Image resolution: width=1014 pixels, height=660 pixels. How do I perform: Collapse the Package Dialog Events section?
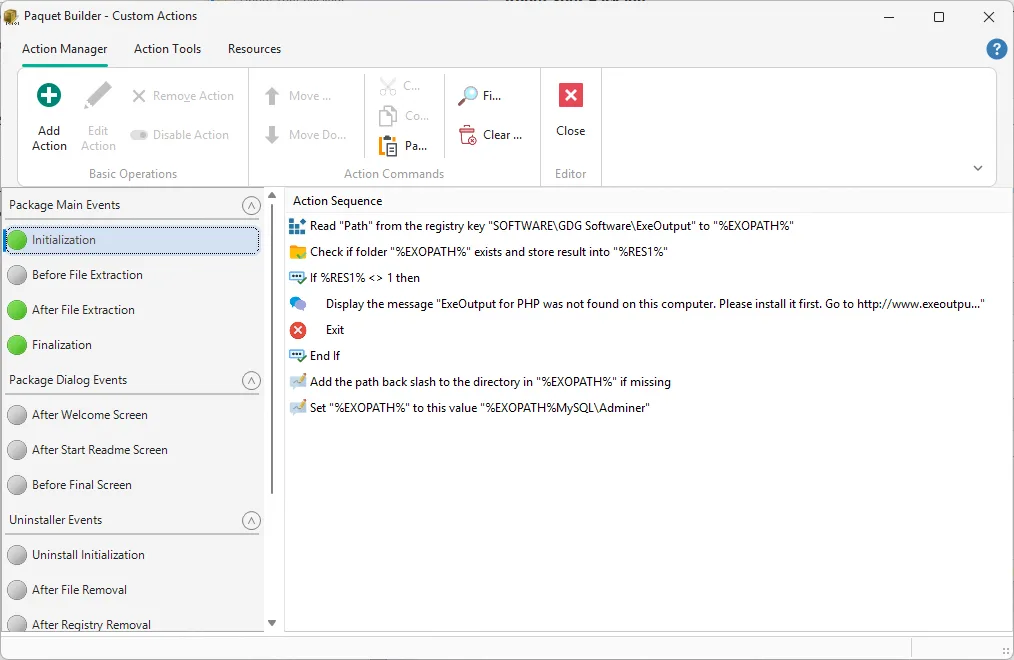[251, 381]
